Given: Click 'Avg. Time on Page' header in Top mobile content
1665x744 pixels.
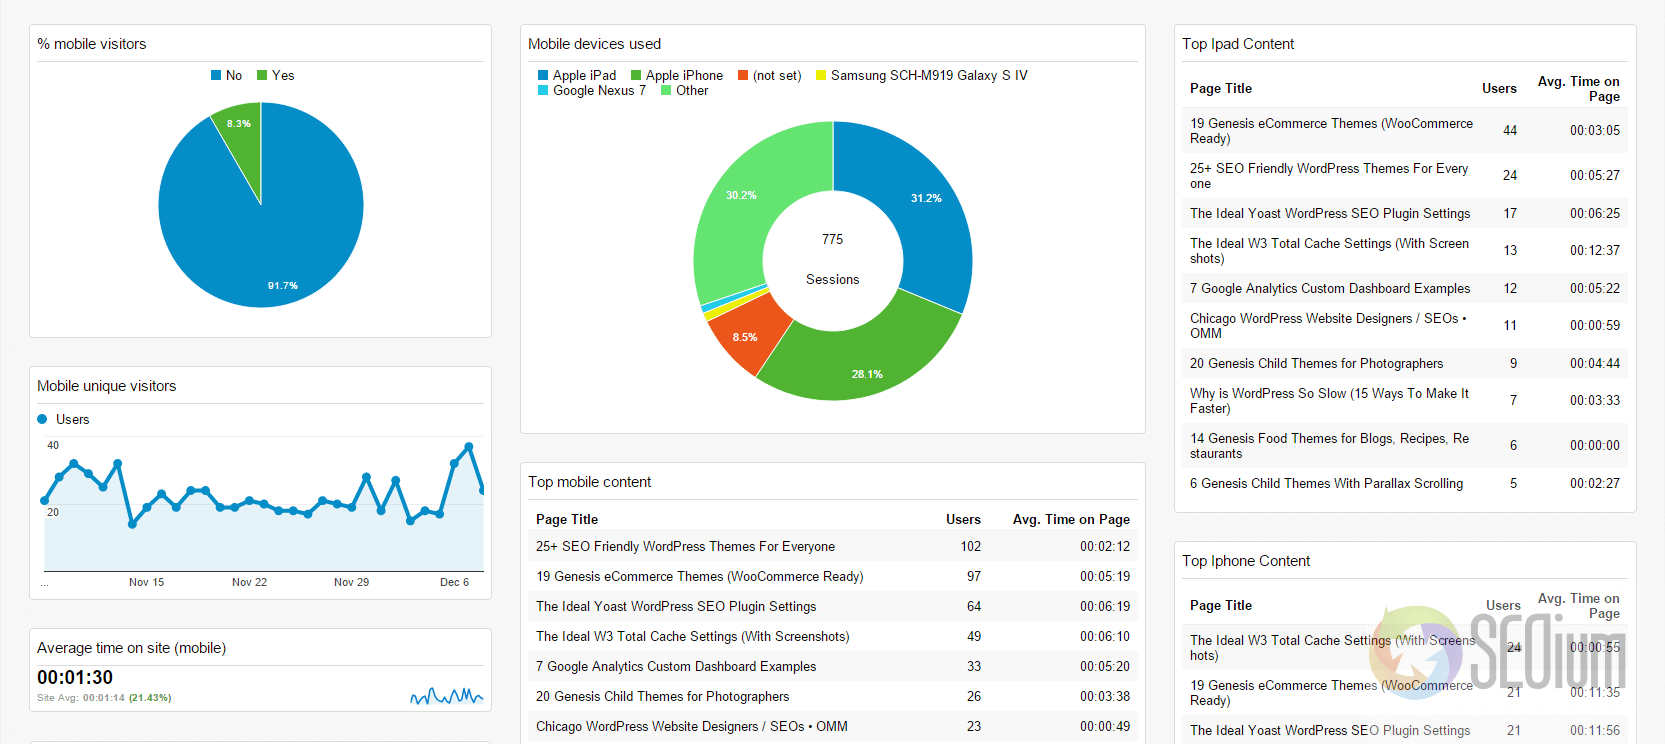Looking at the screenshot, I should click(x=1071, y=519).
